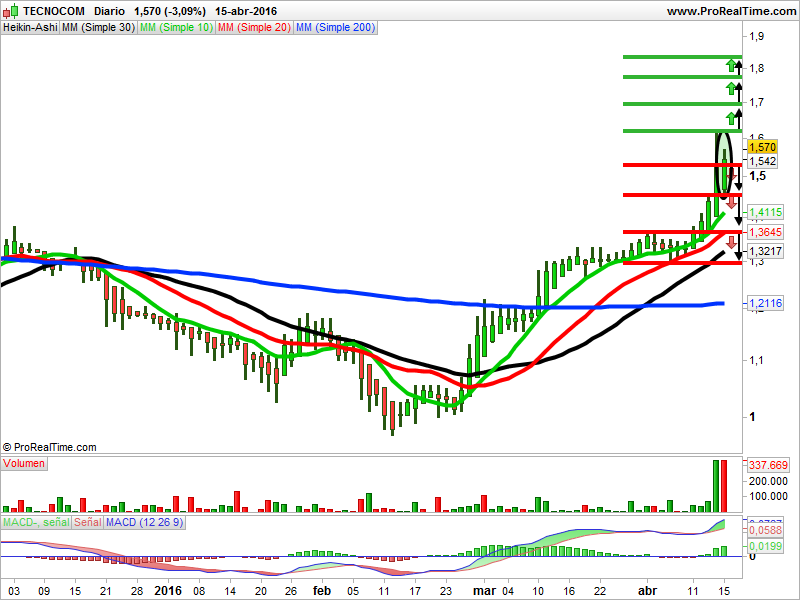Click the tall red volume bar
The width and height of the screenshot is (800, 600).
[724, 486]
